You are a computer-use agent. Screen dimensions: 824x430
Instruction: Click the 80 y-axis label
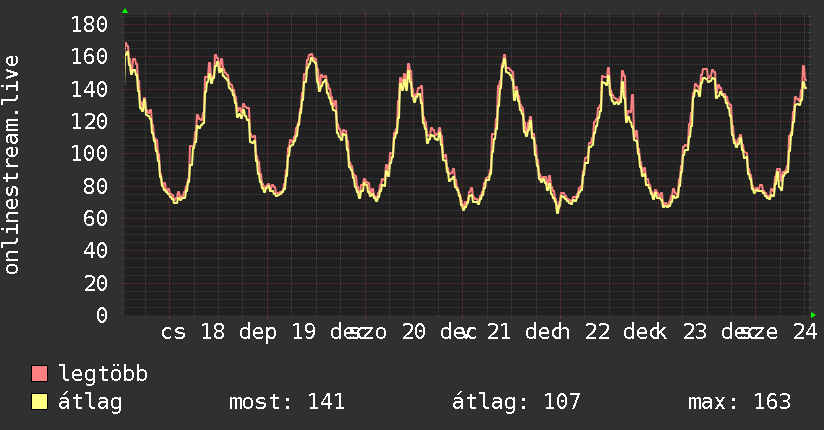pos(96,186)
